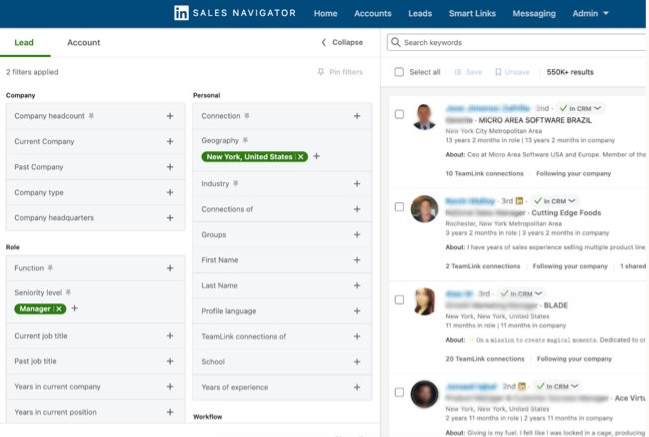The image size is (649, 437).
Task: Select the BLADE lead checkbox
Action: (399, 300)
